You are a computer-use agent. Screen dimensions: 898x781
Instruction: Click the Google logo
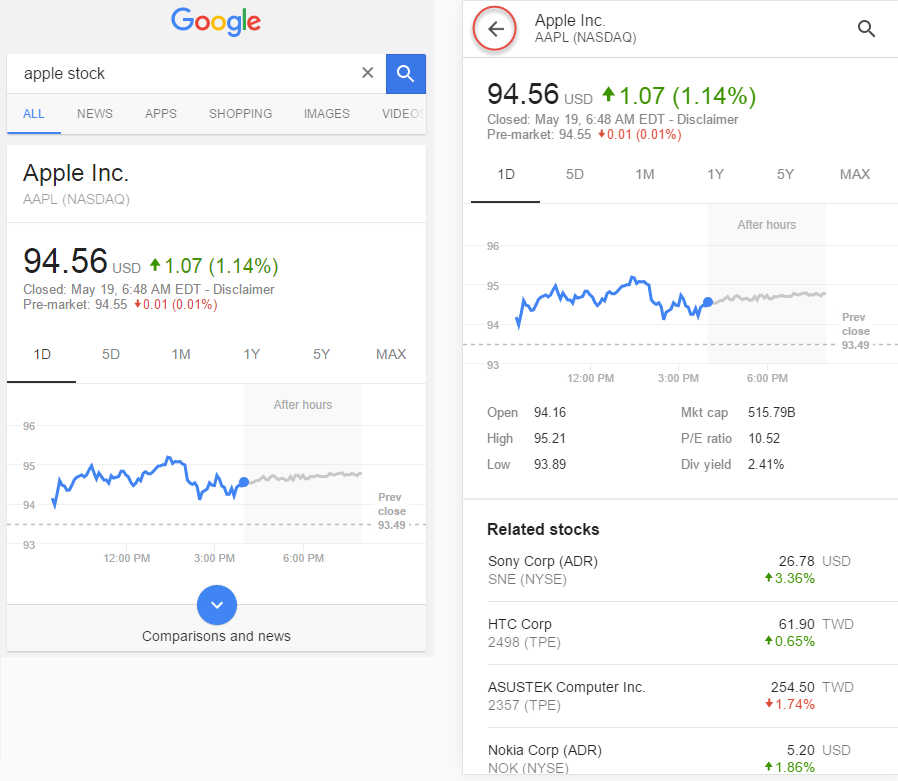tap(216, 22)
